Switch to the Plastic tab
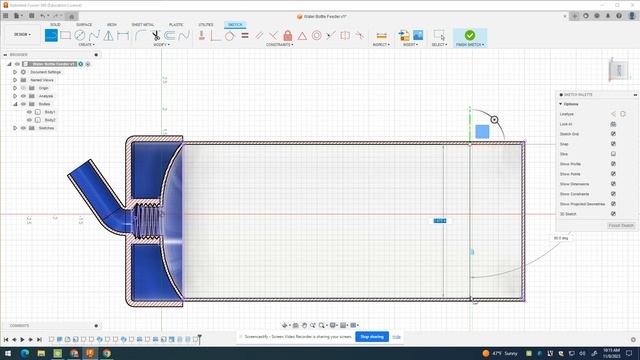This screenshot has height=360, width=640. point(176,25)
